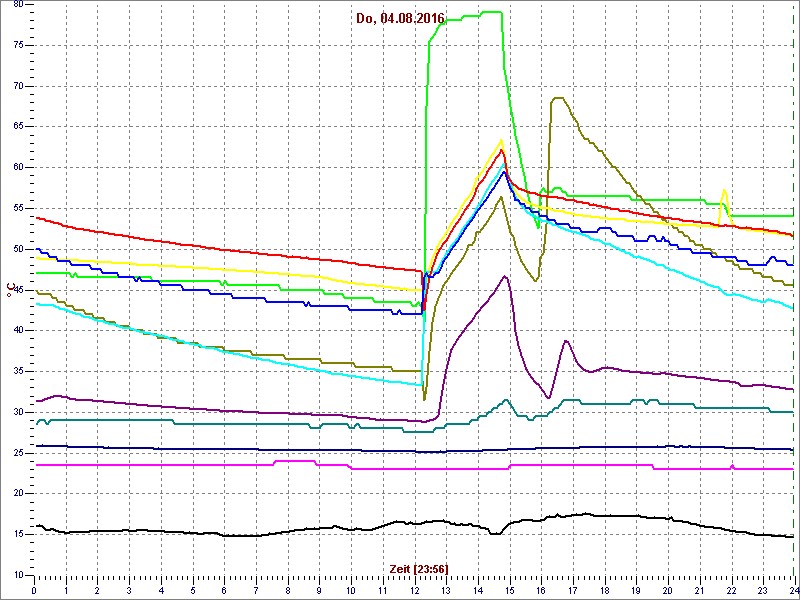Click the yellow spike just before hour 22
Screen dimensions: 800x600
click(x=725, y=190)
